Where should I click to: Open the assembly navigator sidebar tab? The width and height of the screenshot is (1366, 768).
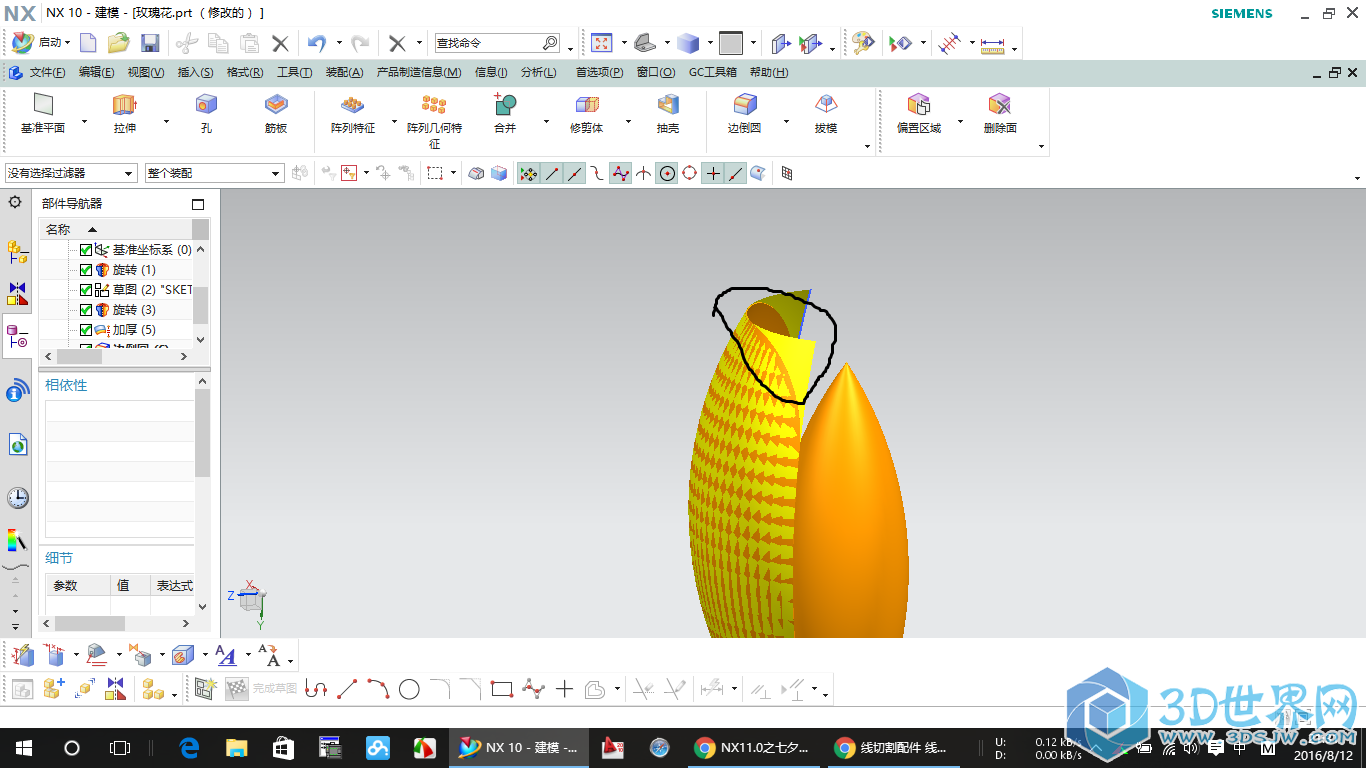click(17, 251)
